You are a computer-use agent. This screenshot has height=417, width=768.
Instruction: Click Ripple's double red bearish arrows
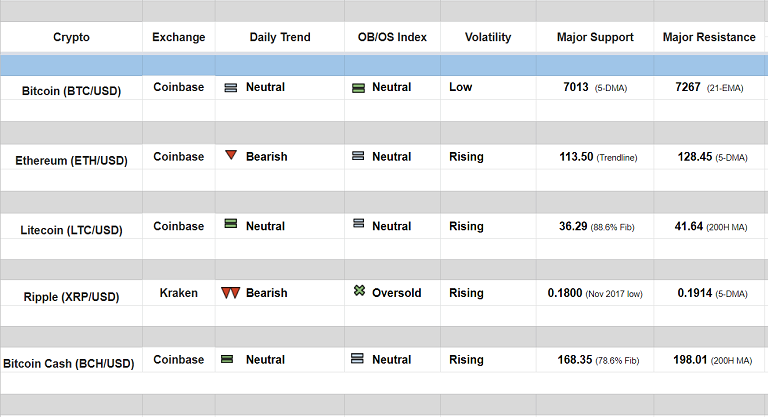pyautogui.click(x=230, y=293)
